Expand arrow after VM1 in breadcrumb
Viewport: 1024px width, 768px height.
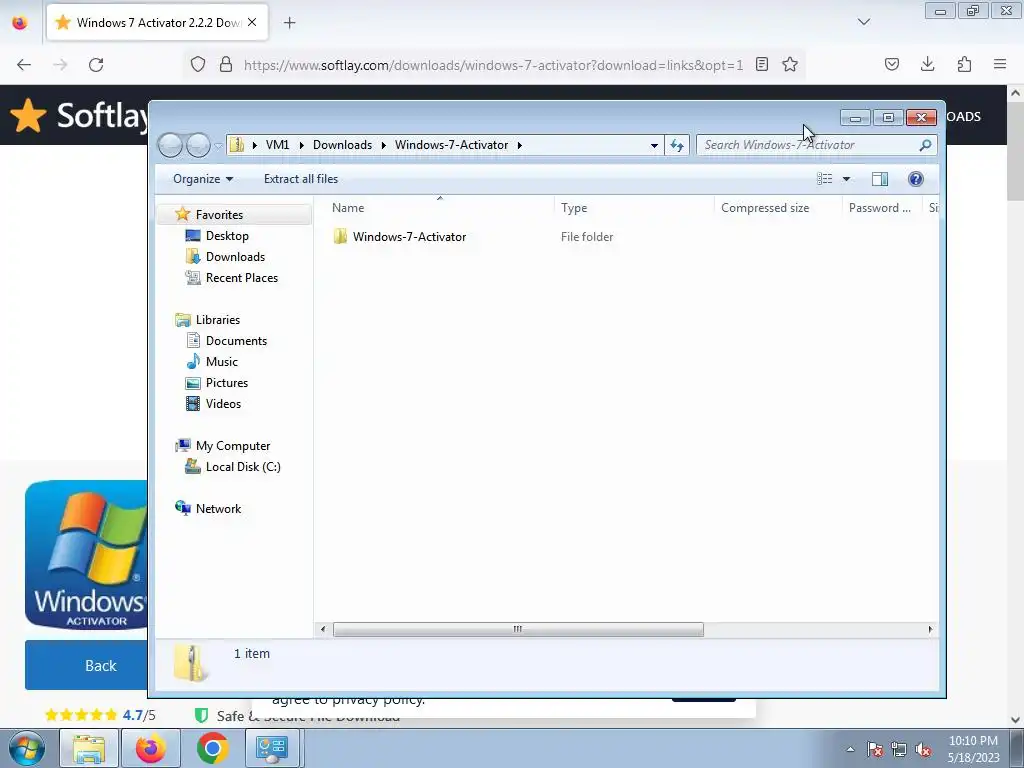[301, 145]
